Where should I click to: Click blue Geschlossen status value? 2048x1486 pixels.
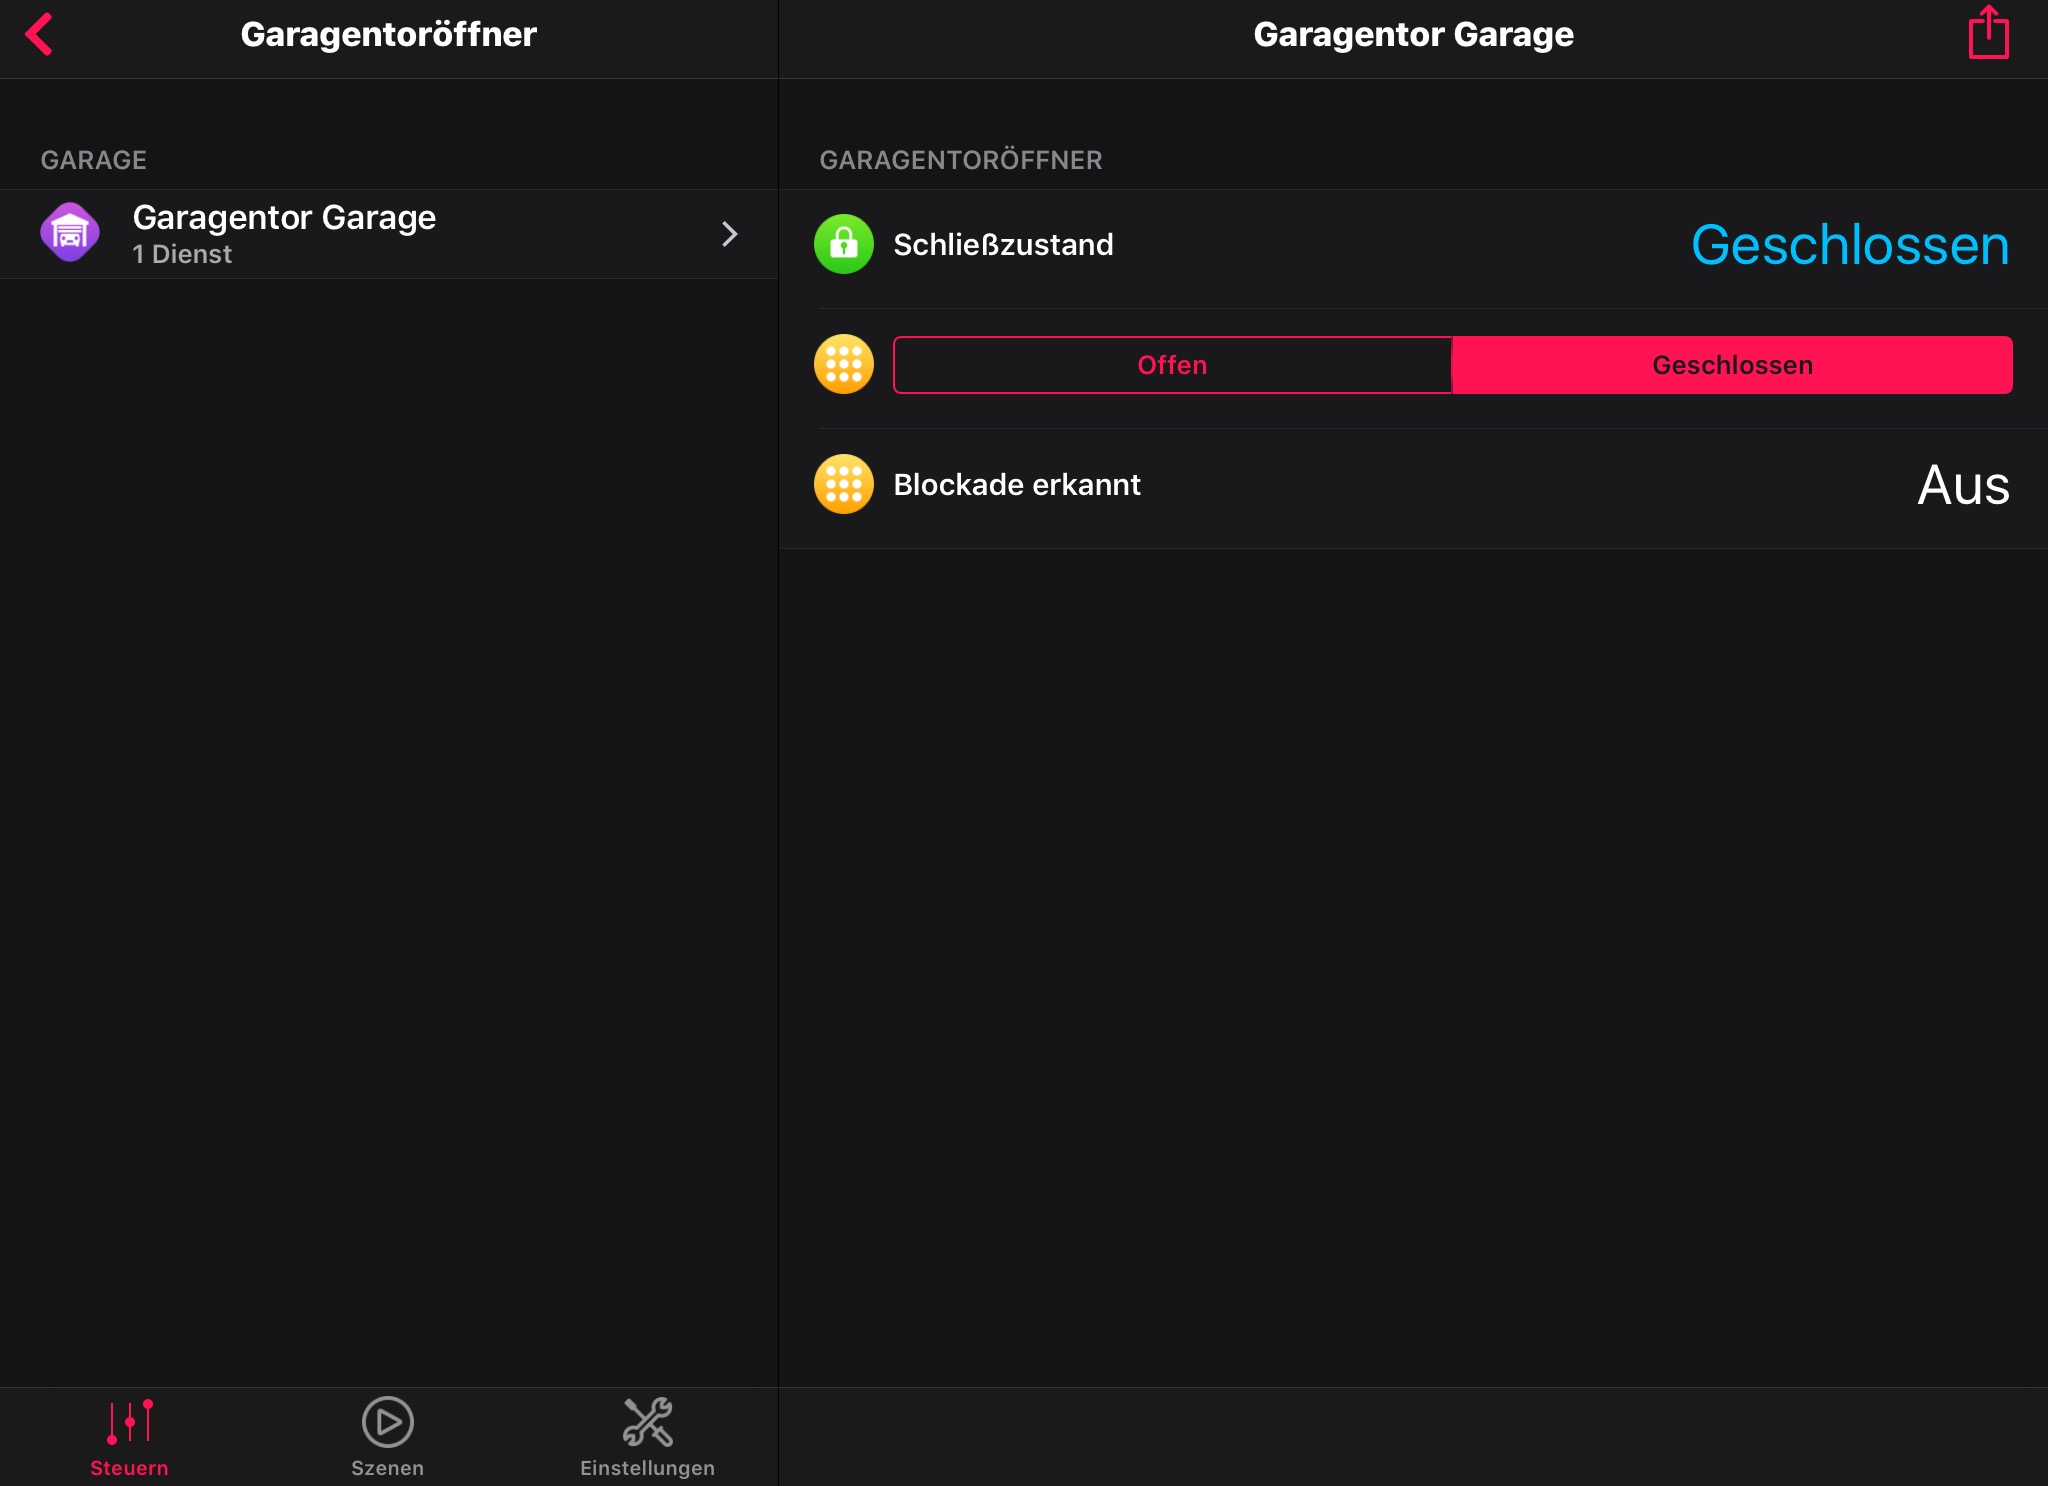1850,245
